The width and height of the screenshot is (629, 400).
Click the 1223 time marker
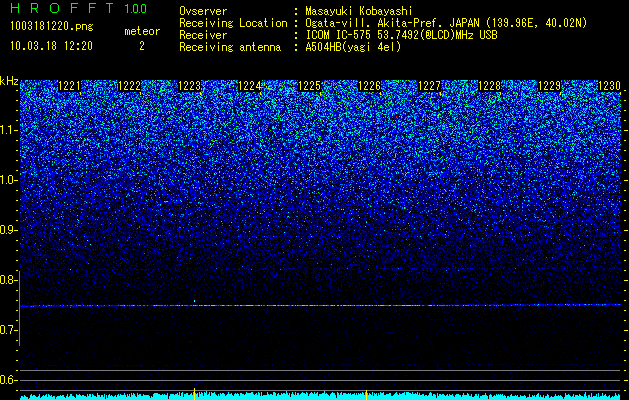coord(189,86)
